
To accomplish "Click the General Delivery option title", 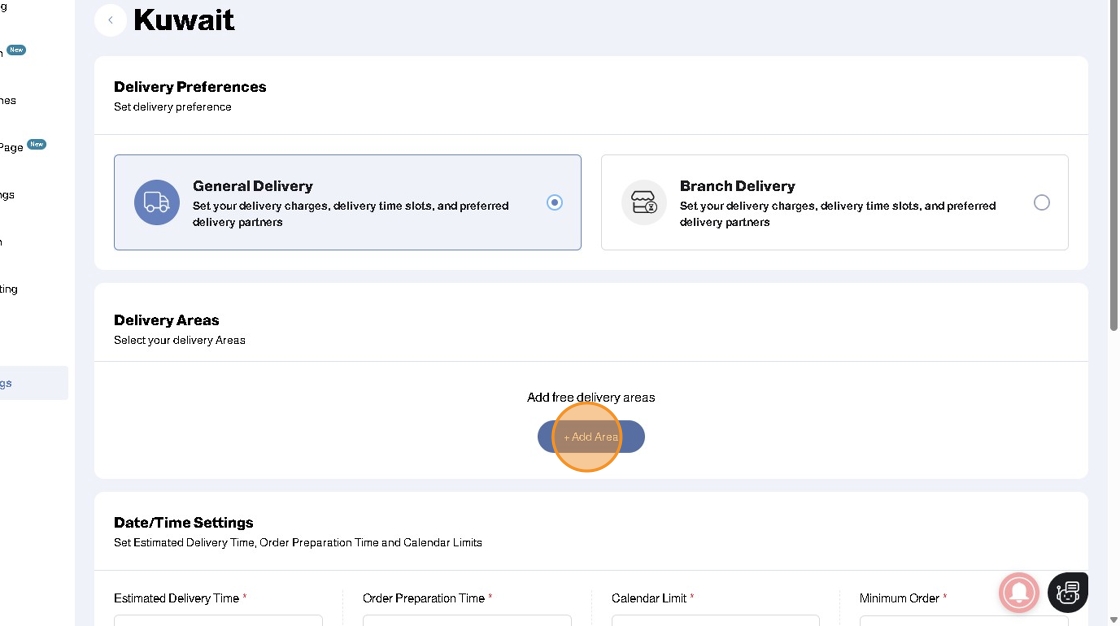I will [252, 186].
